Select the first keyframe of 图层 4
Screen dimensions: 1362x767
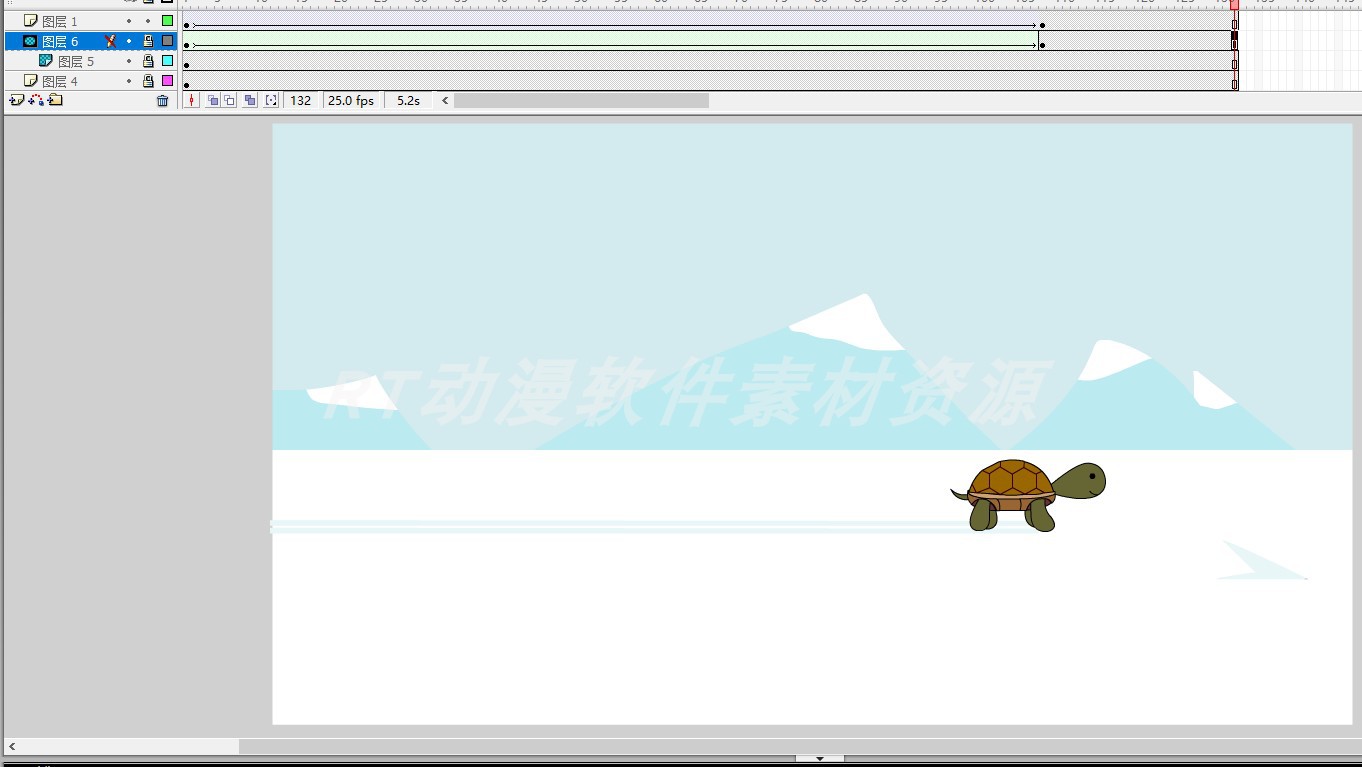(187, 85)
